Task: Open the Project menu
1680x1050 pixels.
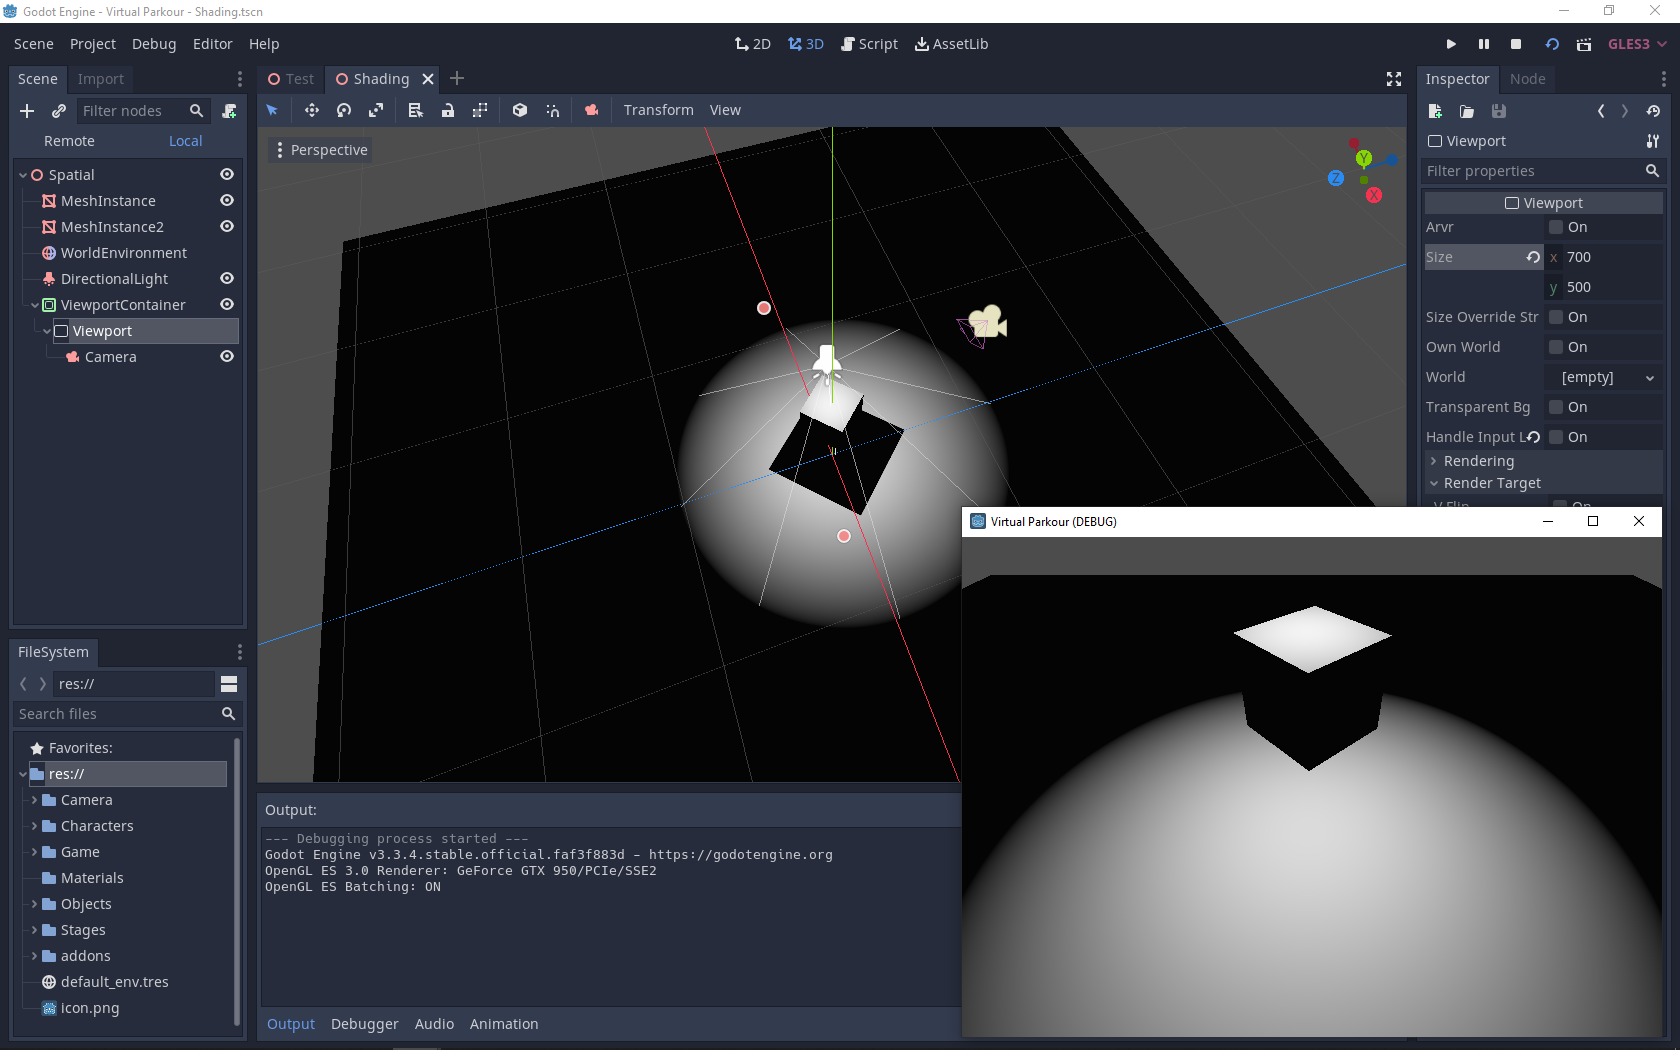Action: 93,44
